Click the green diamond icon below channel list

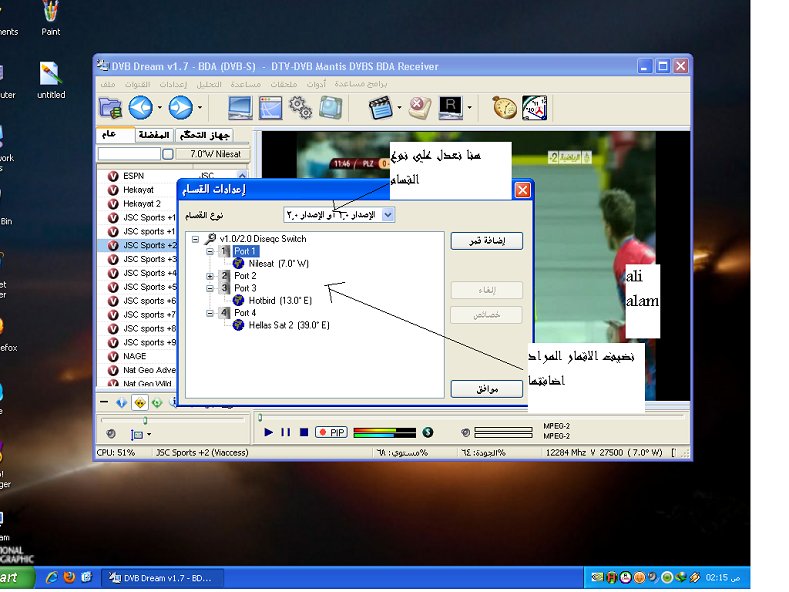point(157,403)
